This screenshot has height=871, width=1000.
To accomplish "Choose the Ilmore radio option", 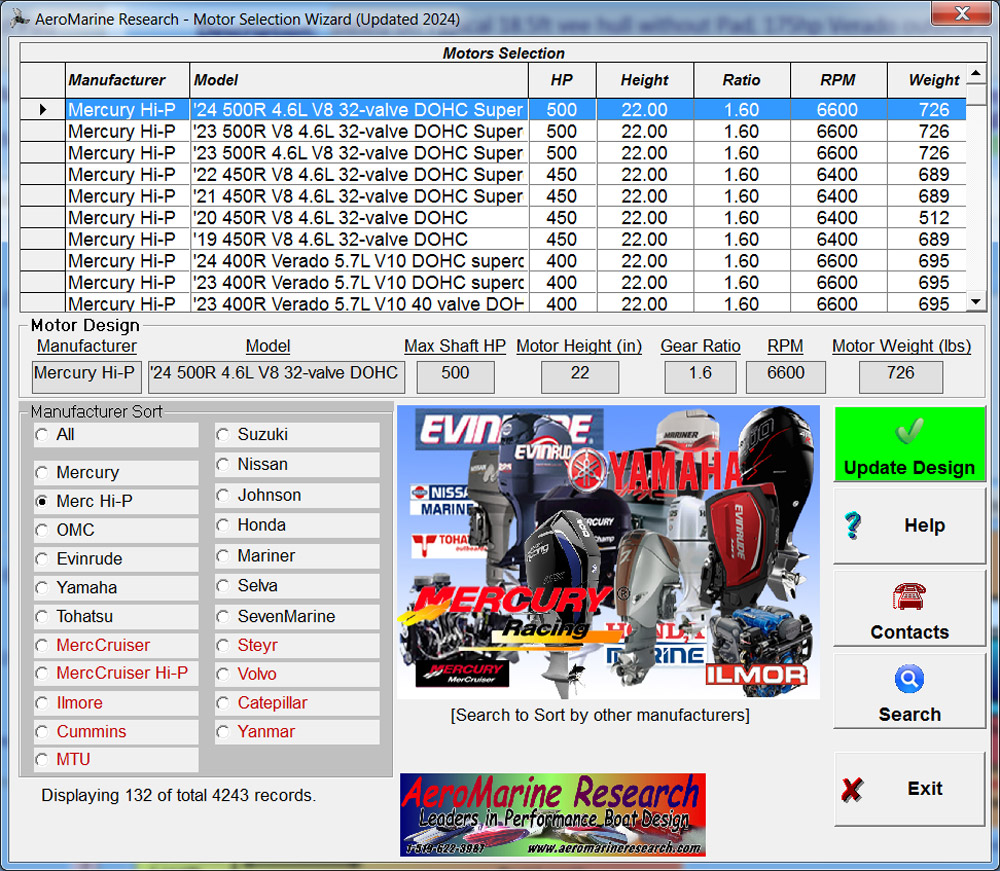I will pyautogui.click(x=42, y=703).
